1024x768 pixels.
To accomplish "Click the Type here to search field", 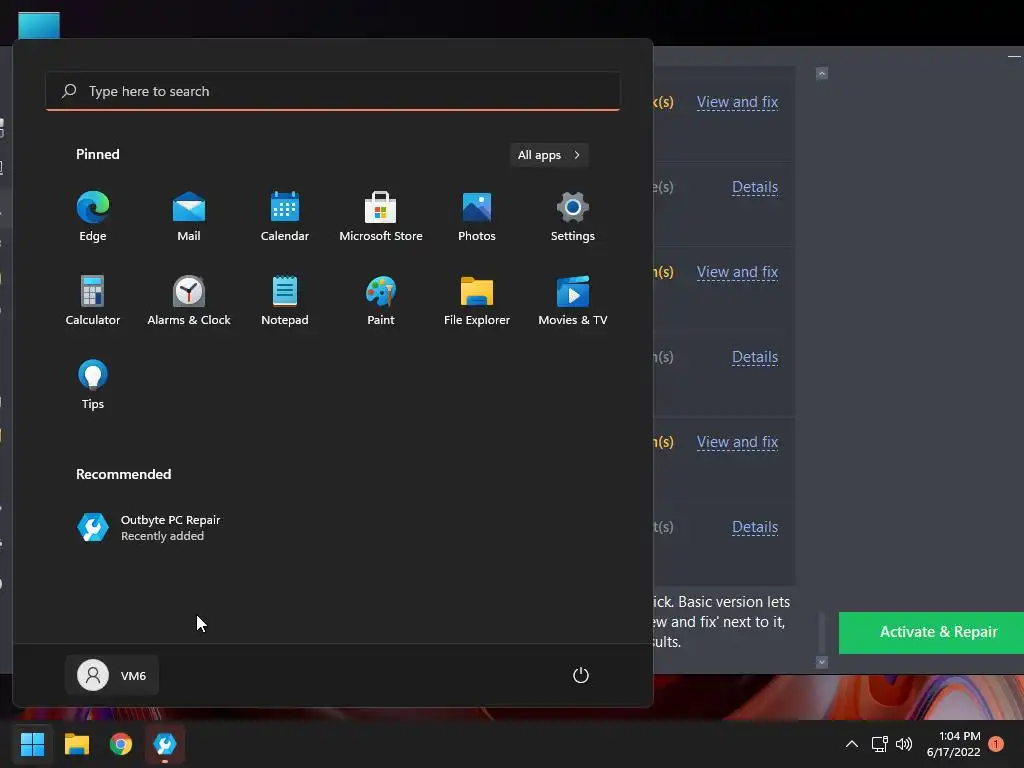I will 333,91.
